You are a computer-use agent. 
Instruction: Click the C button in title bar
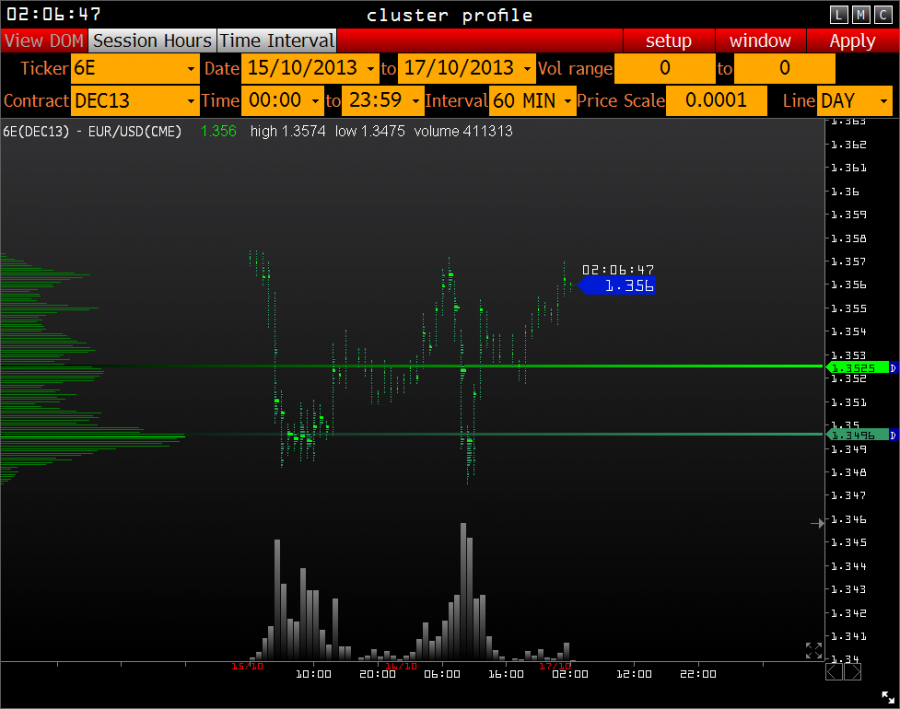tap(882, 14)
